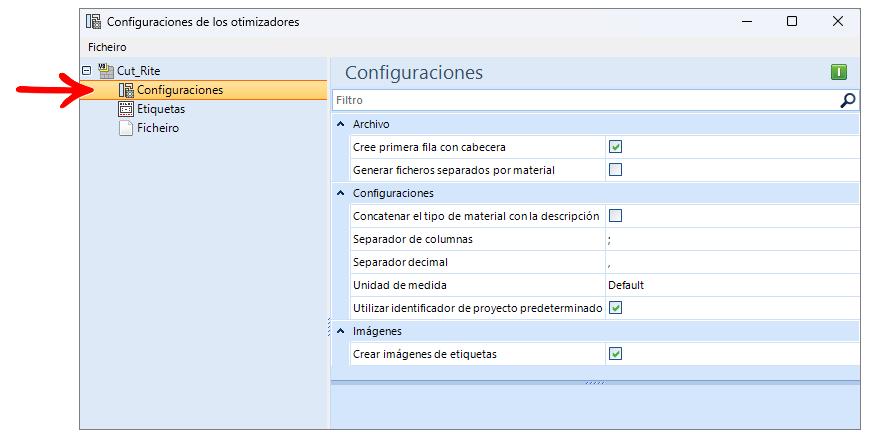This screenshot has width=869, height=432.
Task: Select Configuraciones in the tree
Action: pos(180,90)
